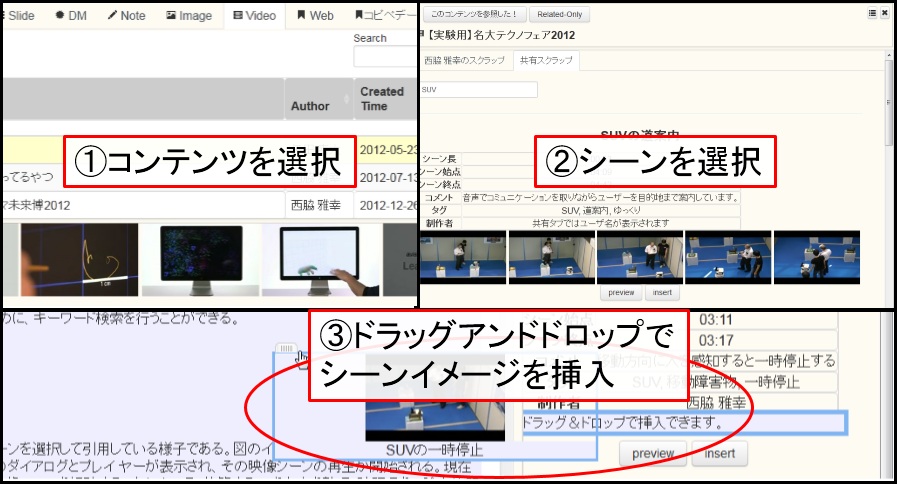Screen dimensions: 897x484
Task: Select the Note tab
Action: tap(126, 16)
